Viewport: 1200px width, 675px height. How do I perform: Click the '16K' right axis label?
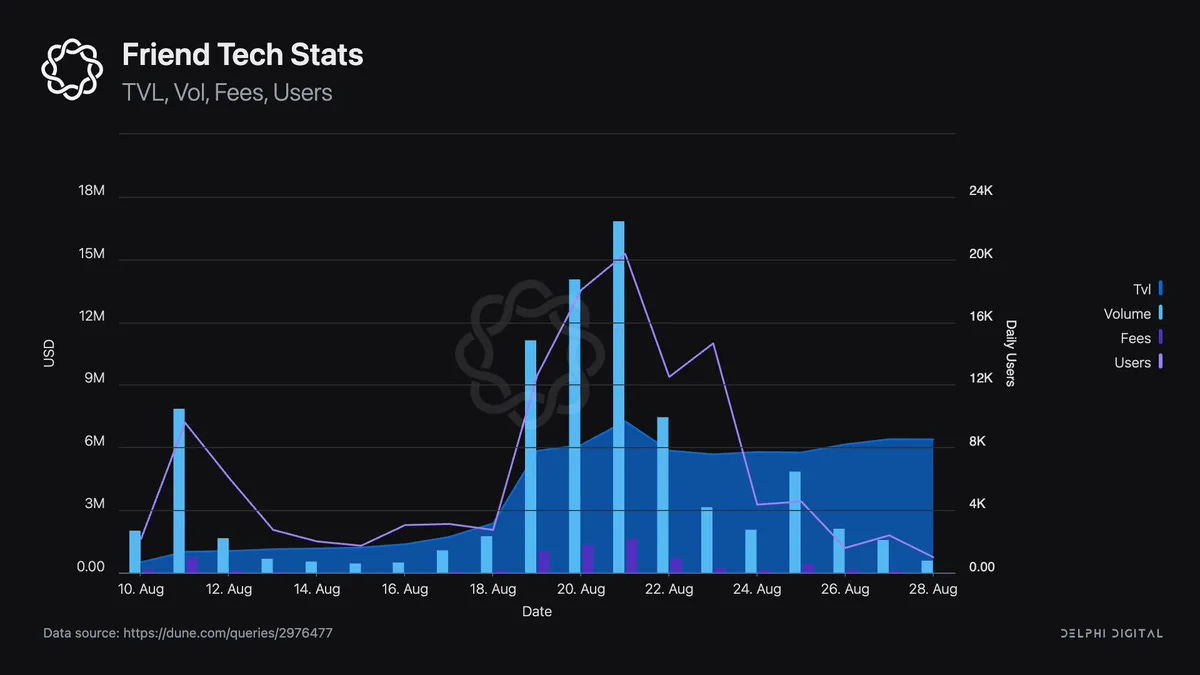(x=981, y=316)
